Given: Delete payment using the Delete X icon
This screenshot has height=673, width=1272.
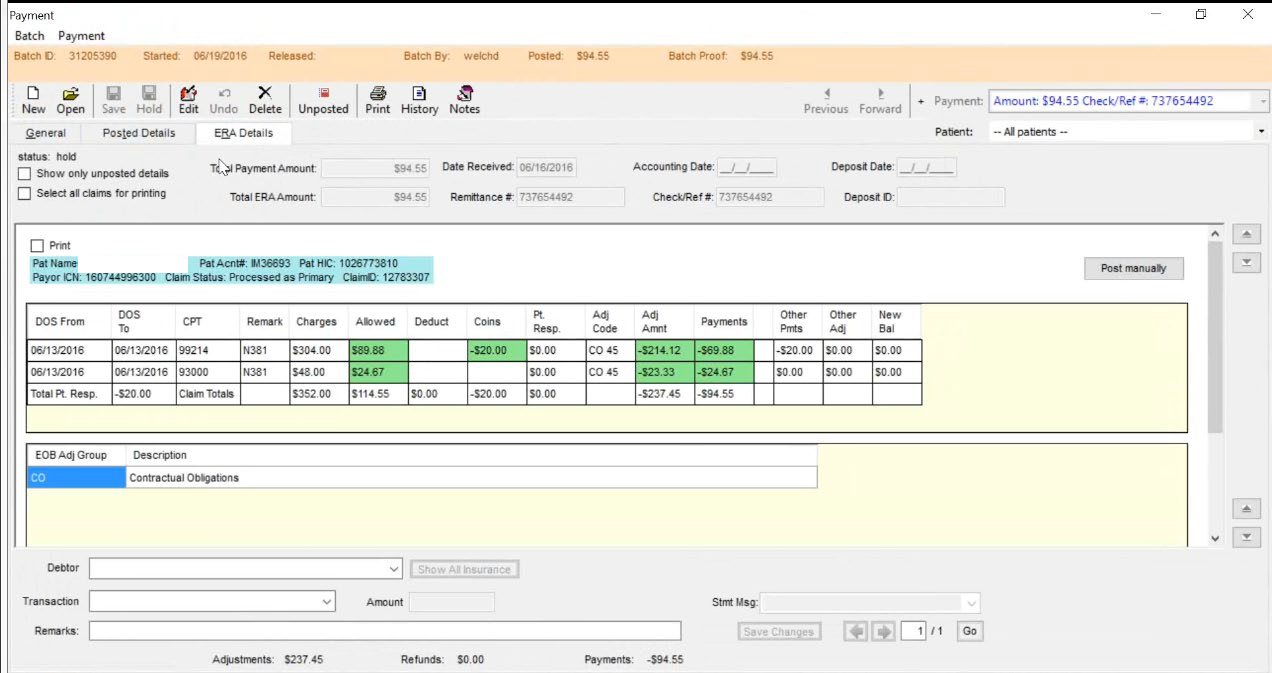Looking at the screenshot, I should pos(265,99).
